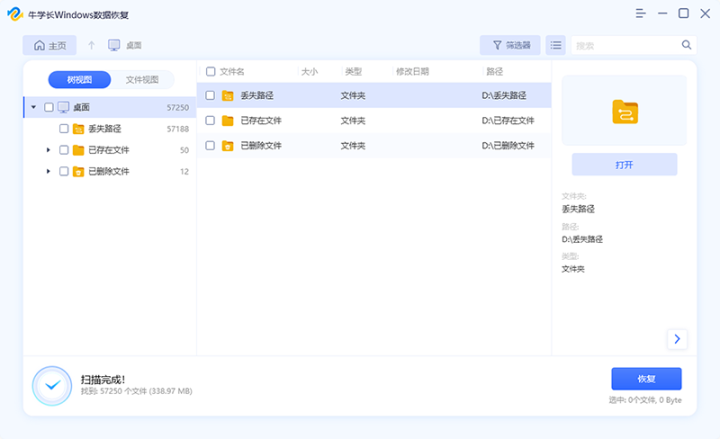This screenshot has width=720, height=439.
Task: Collapse the 桌面 tree node
Action: click(34, 107)
